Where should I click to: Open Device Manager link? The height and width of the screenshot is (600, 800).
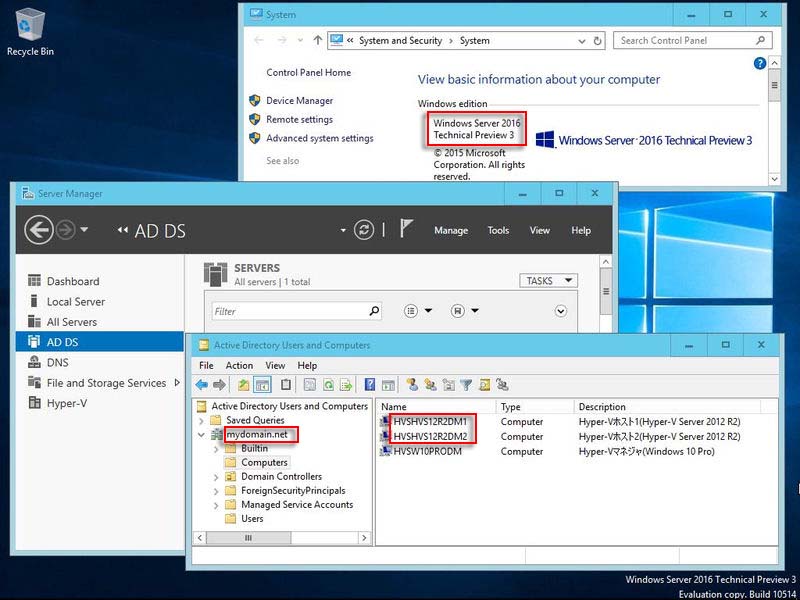299,101
